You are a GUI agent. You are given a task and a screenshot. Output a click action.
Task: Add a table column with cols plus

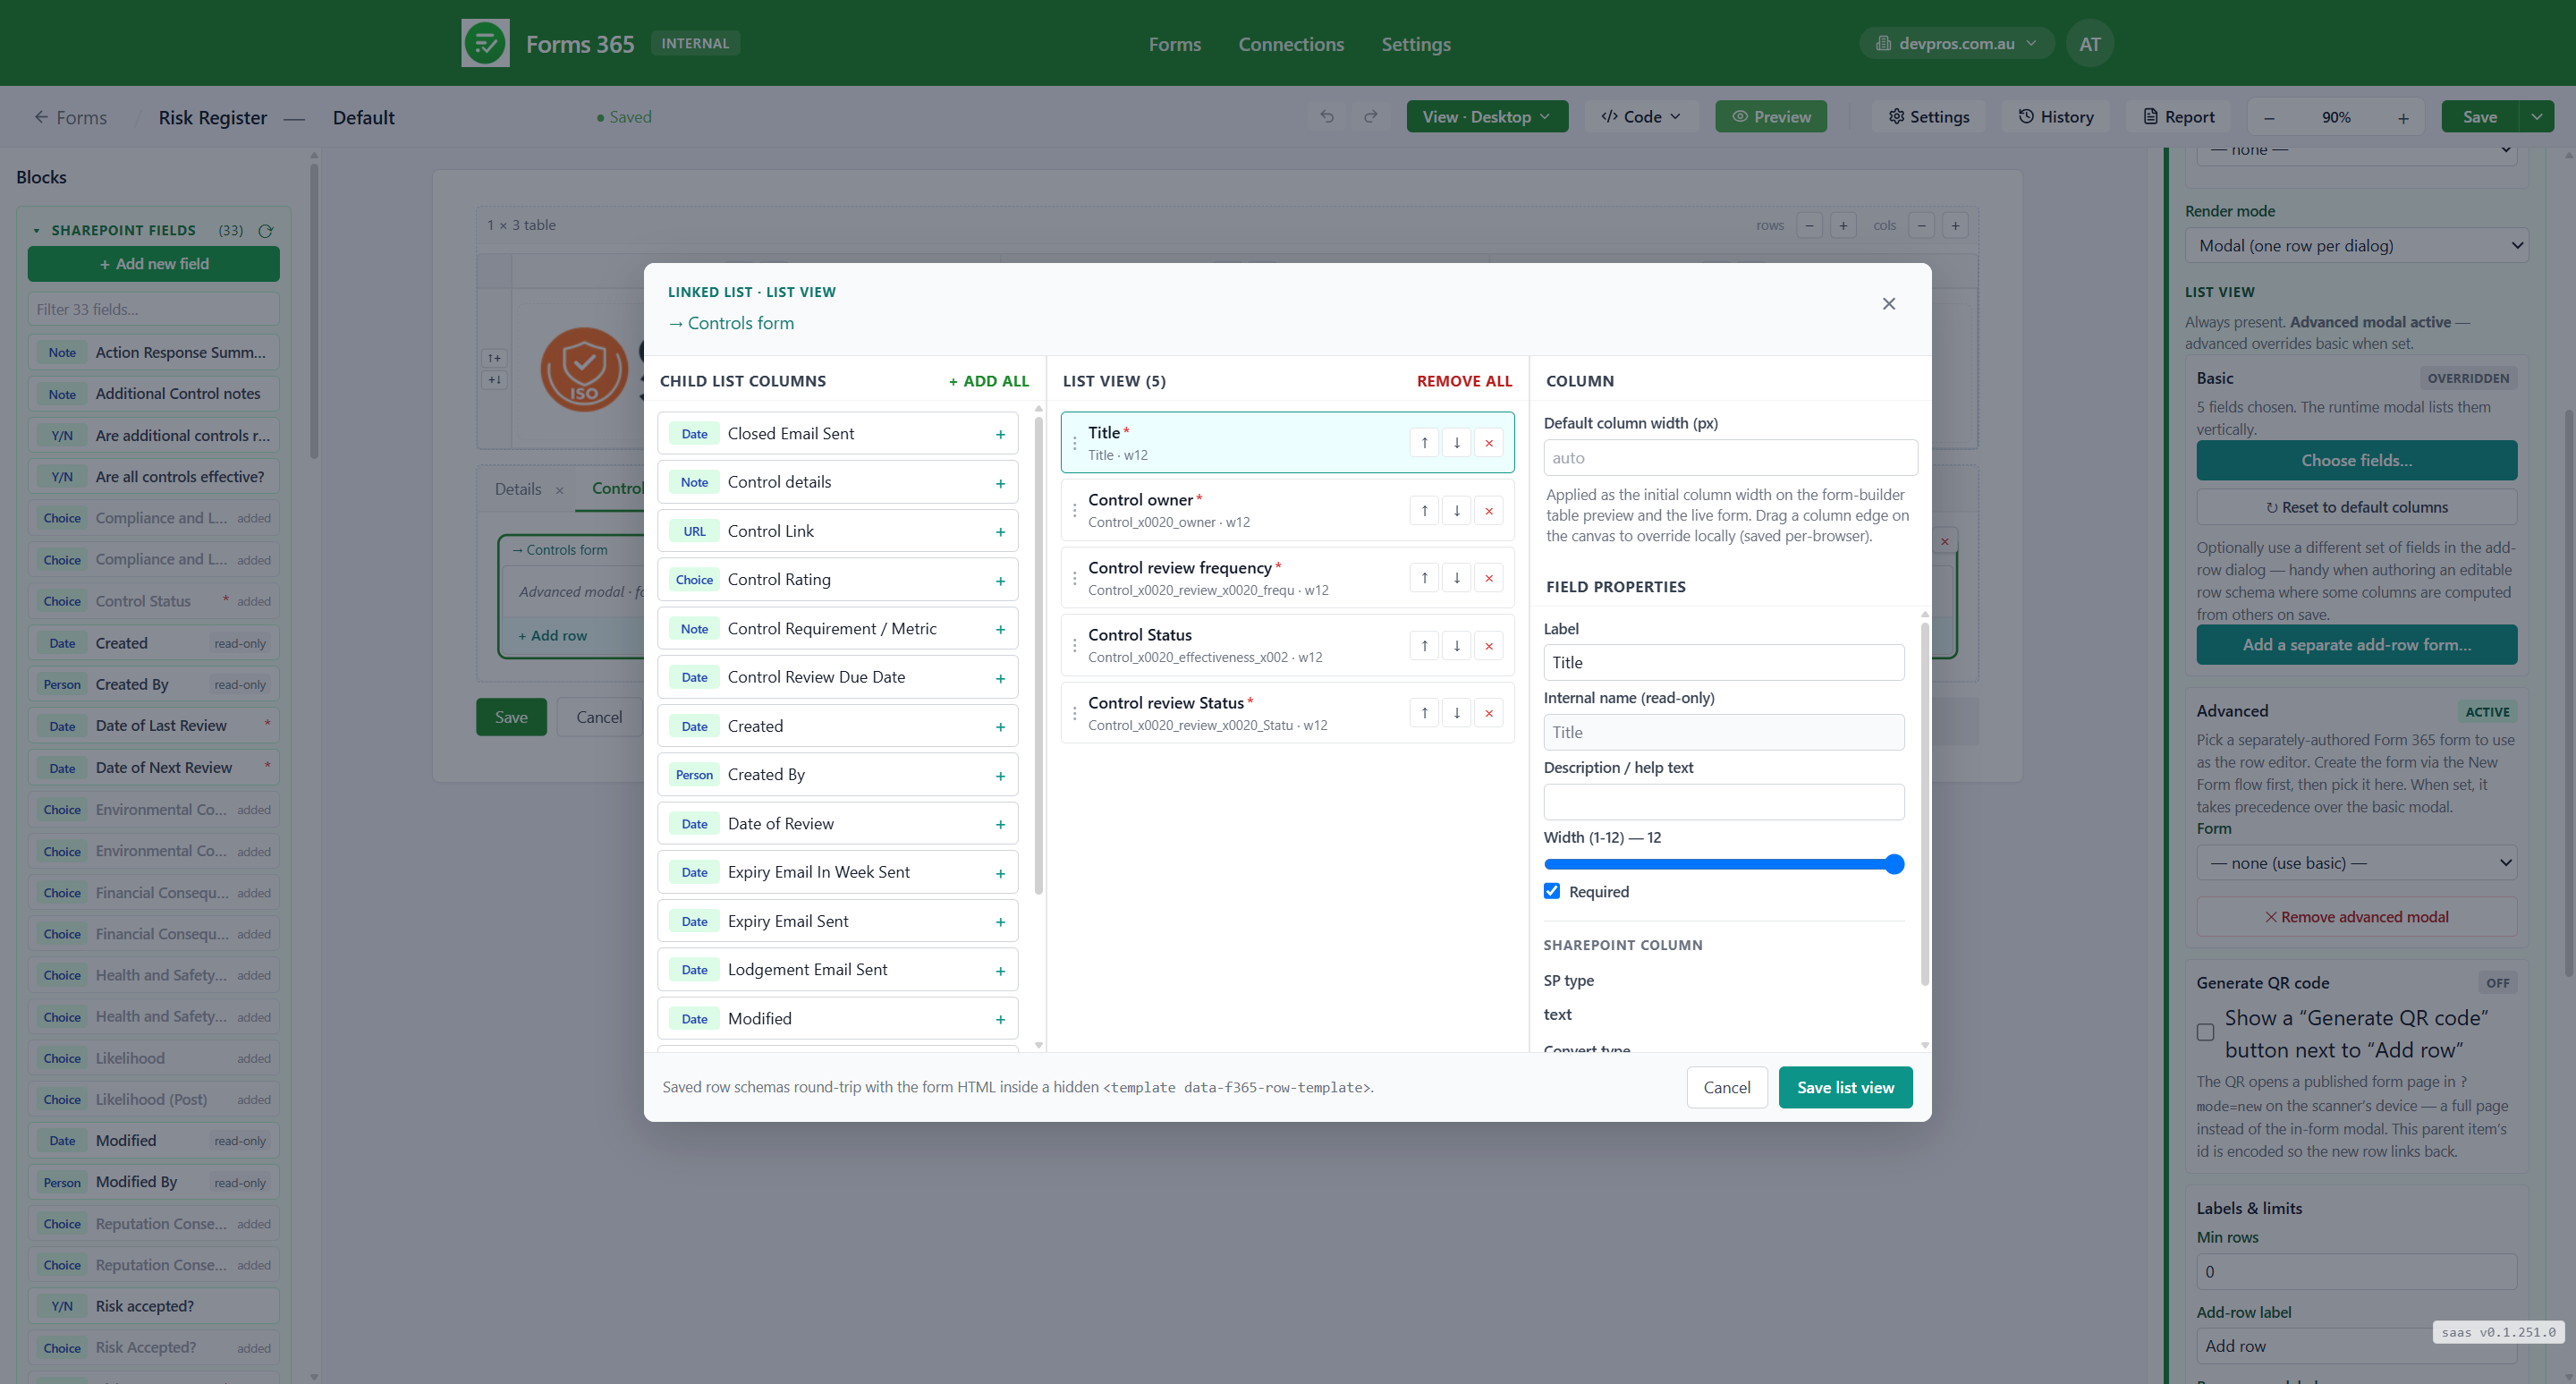(x=1955, y=225)
